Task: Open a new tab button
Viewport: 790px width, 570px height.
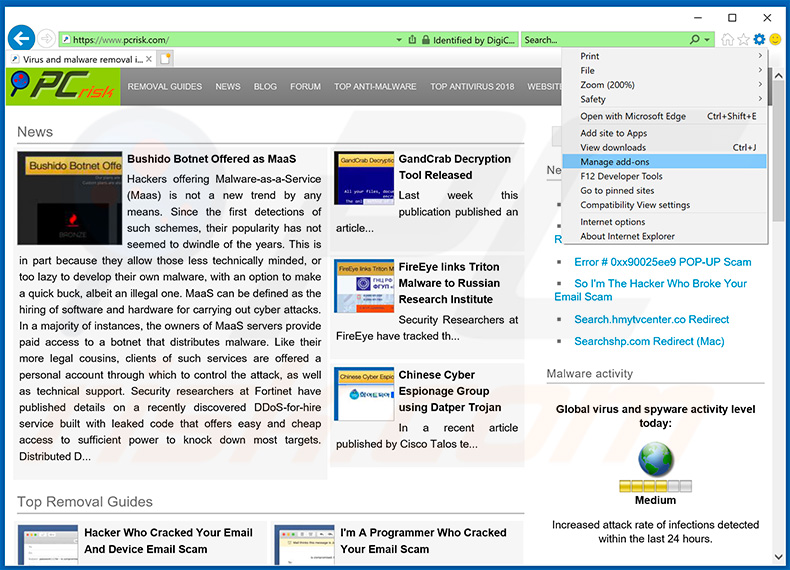Action: [166, 59]
